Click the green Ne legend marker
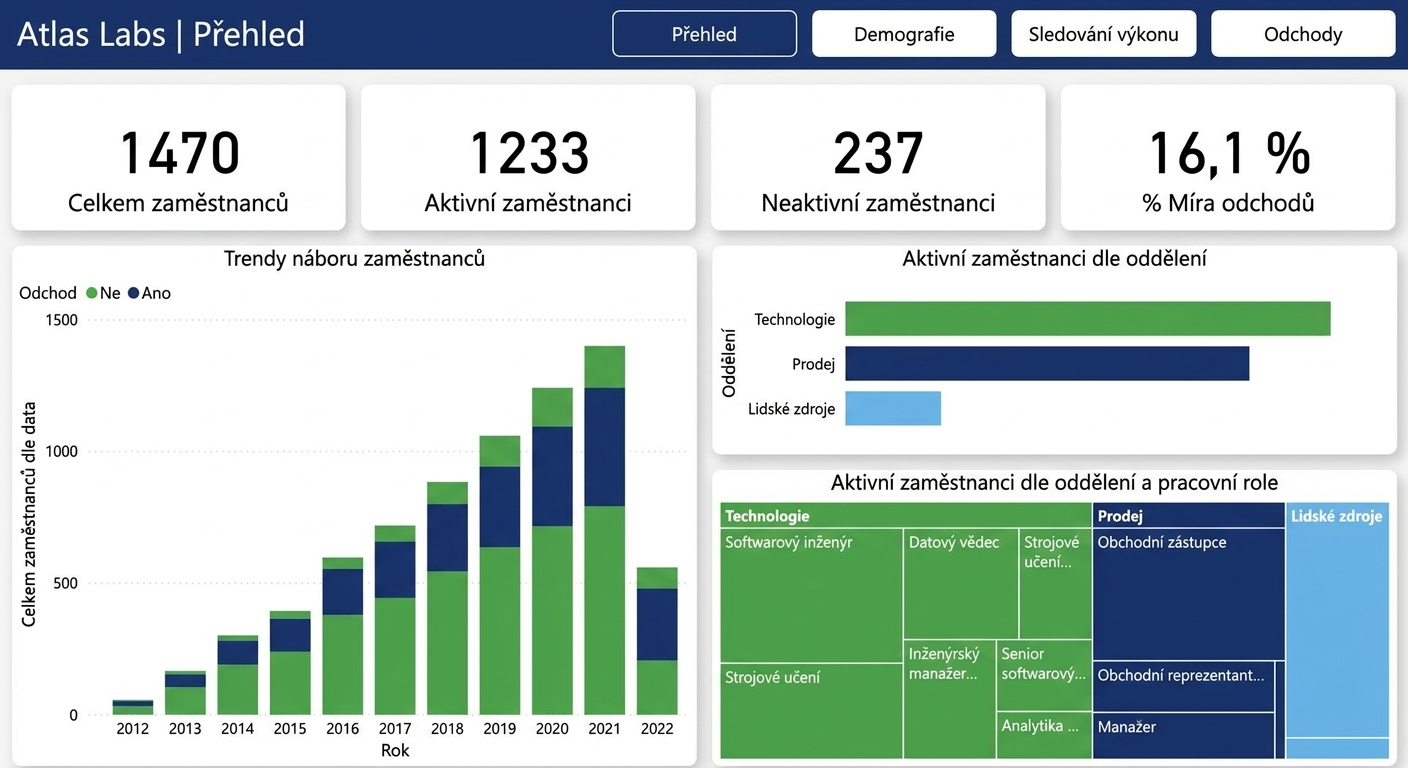The height and width of the screenshot is (768, 1408). [x=91, y=293]
